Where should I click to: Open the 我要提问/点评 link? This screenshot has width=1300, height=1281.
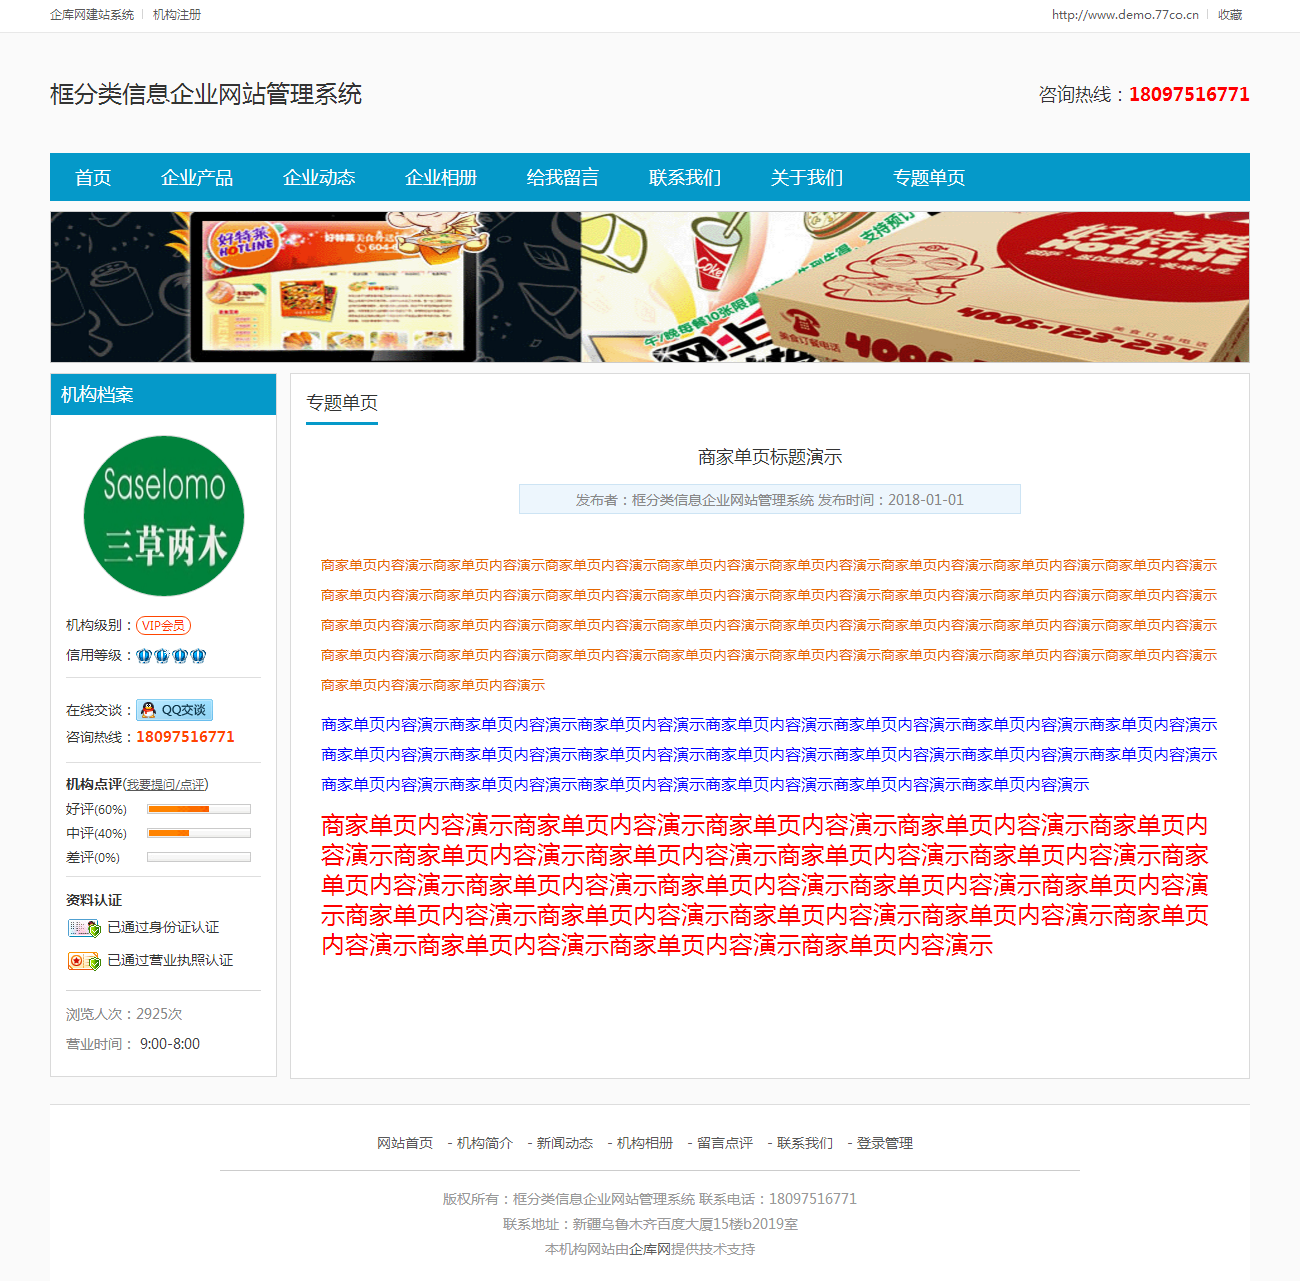pyautogui.click(x=166, y=785)
